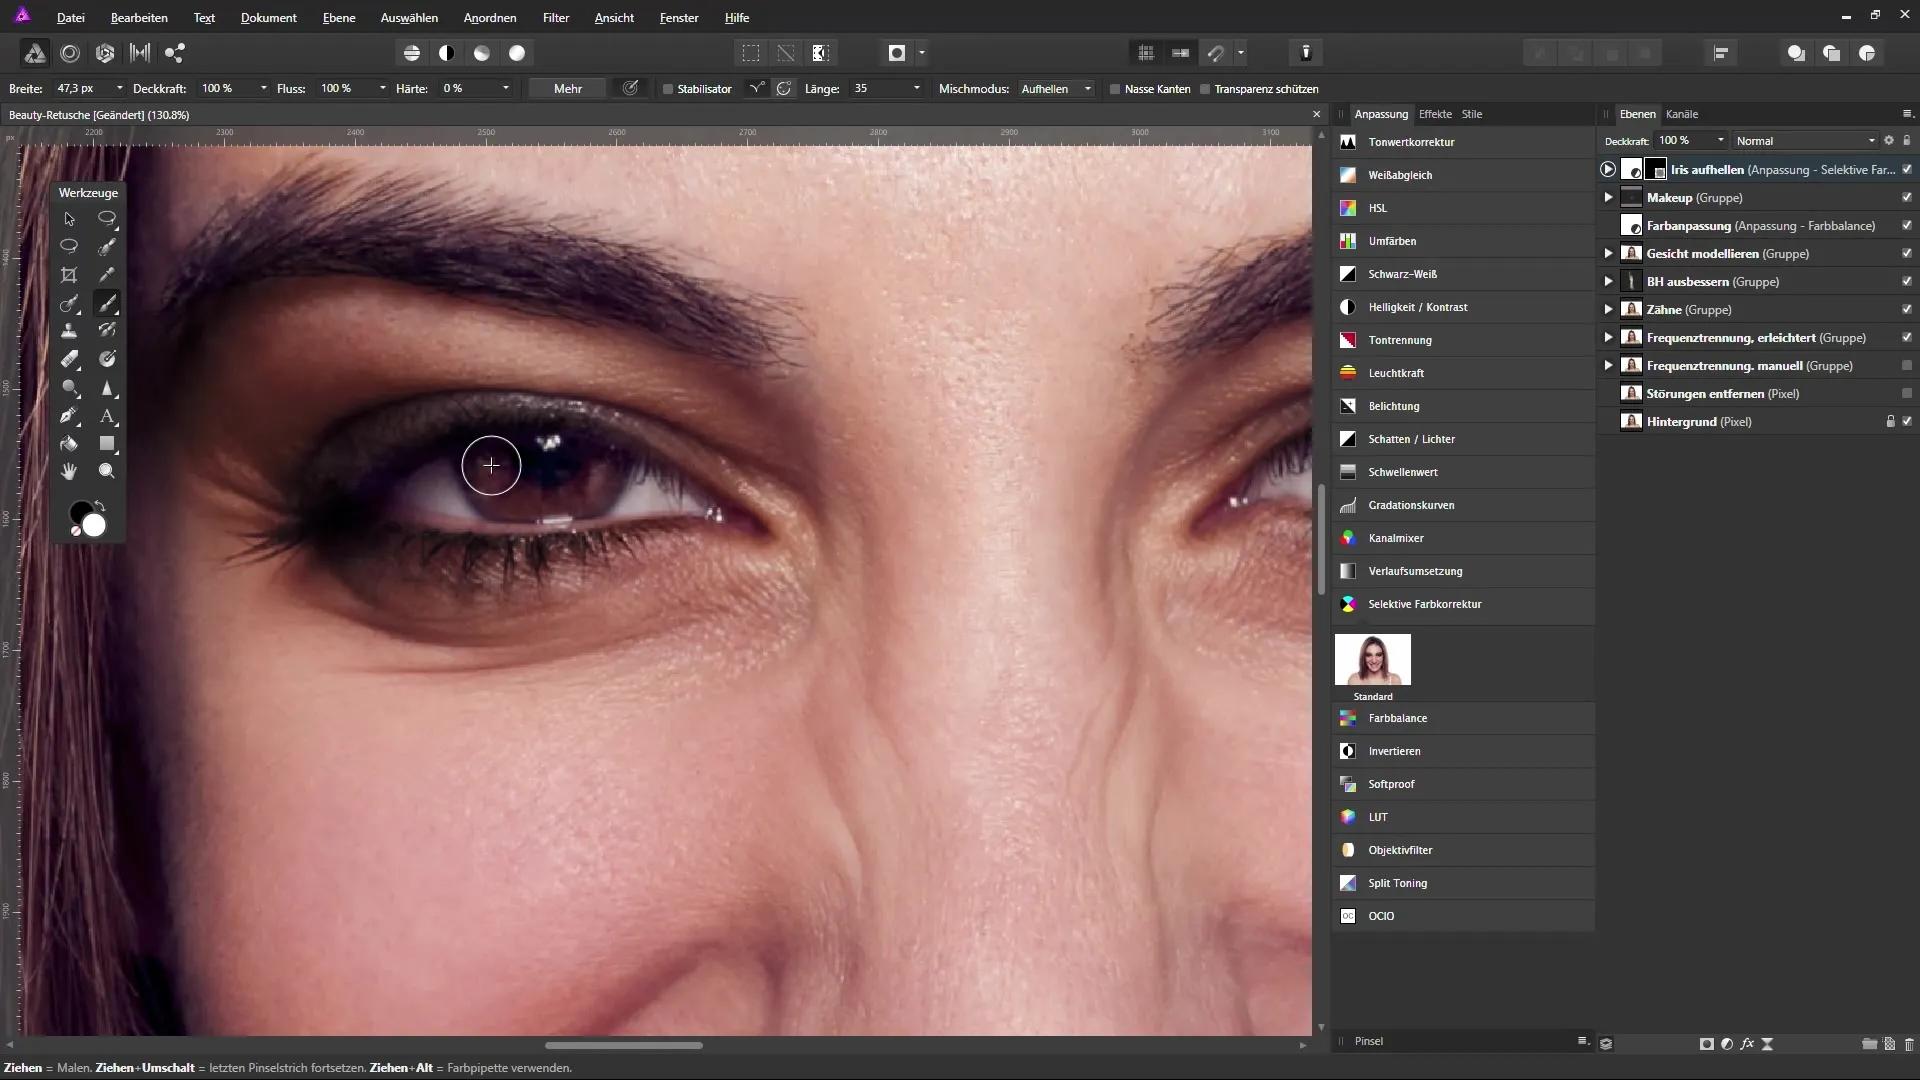Open the Breite value dropdown arrow
Image resolution: width=1920 pixels, height=1080 pixels.
coord(120,89)
